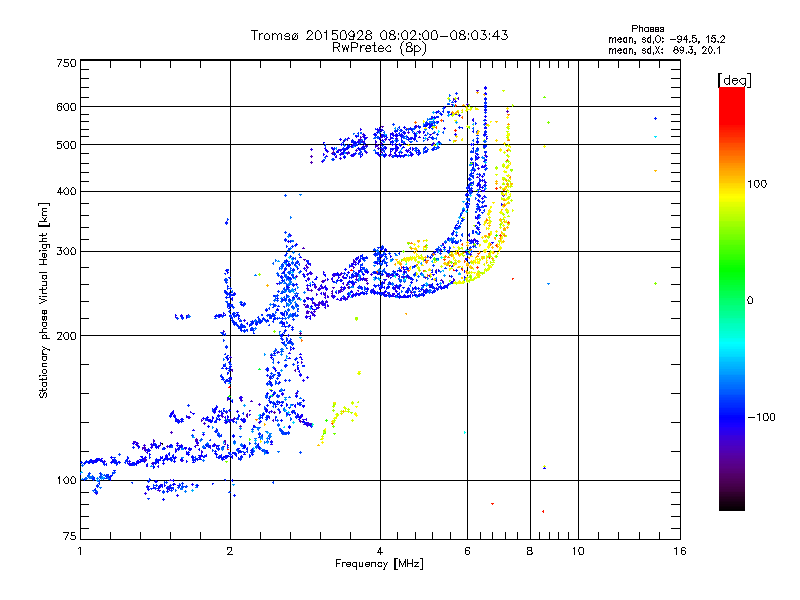This screenshot has height=600, width=800.
Task: Click x-axis tick label '16'
Action: pos(680,551)
